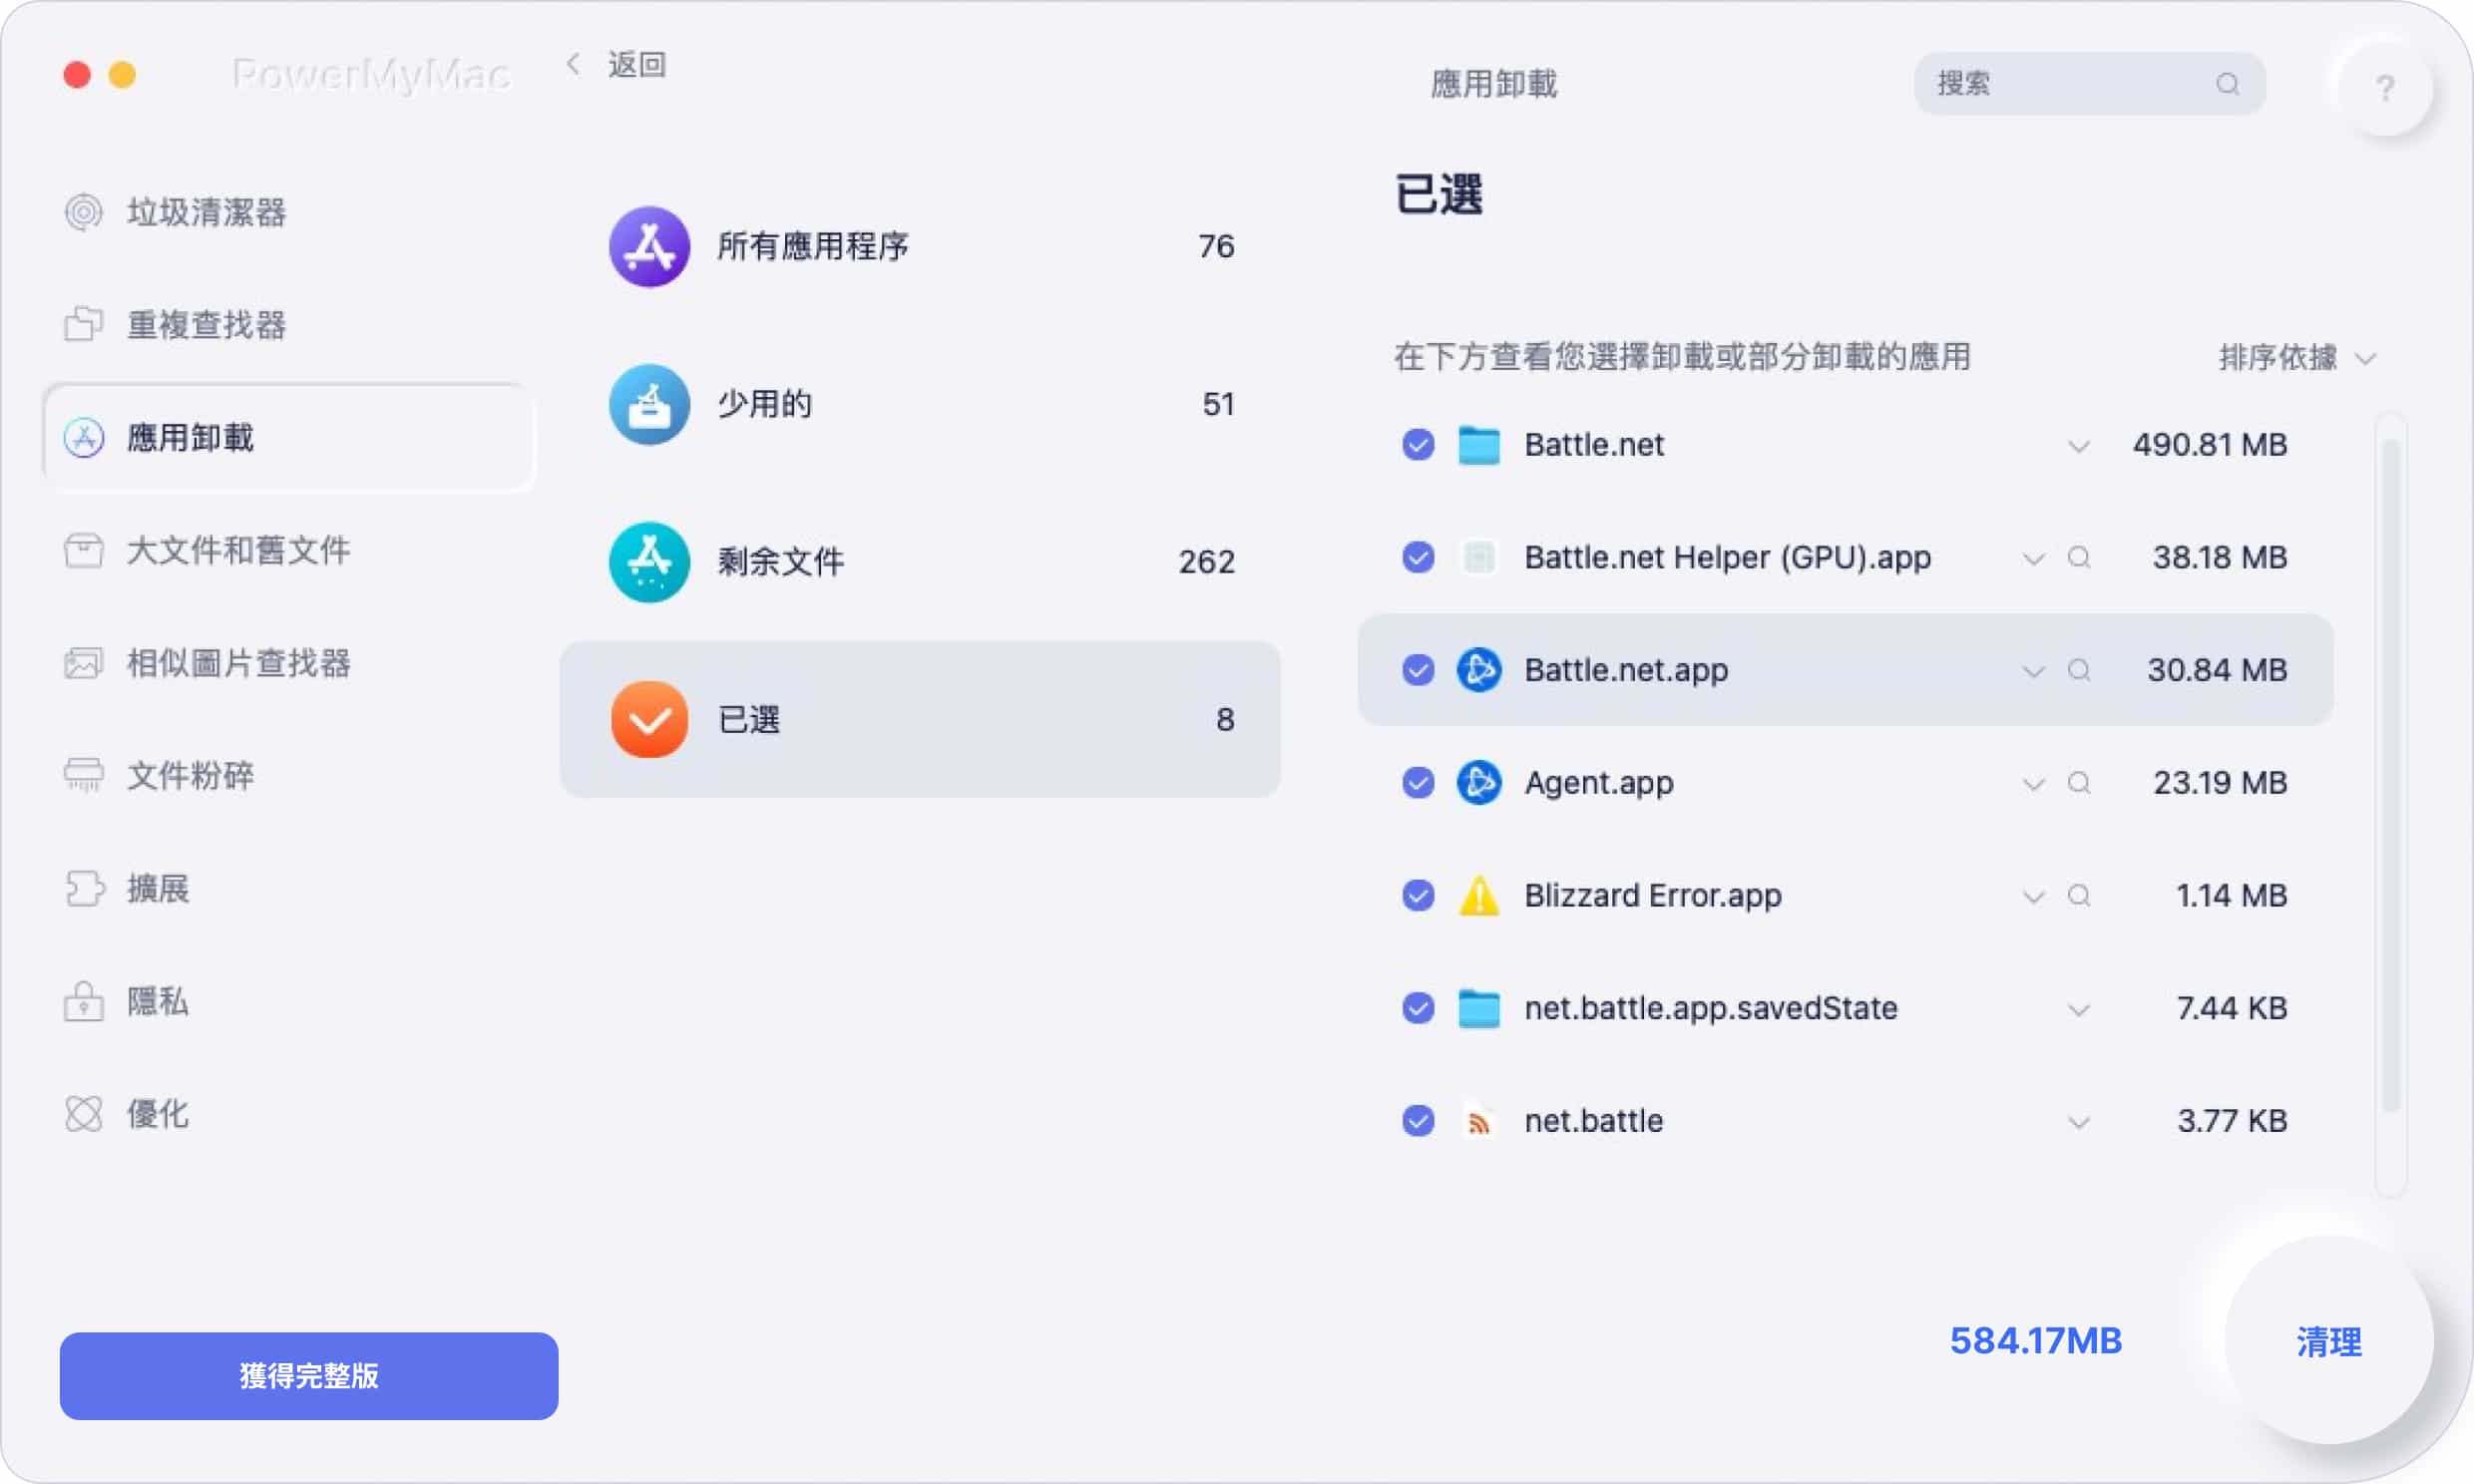Expand the Agent.app row chevron
This screenshot has height=1484, width=2474.
click(x=2033, y=784)
